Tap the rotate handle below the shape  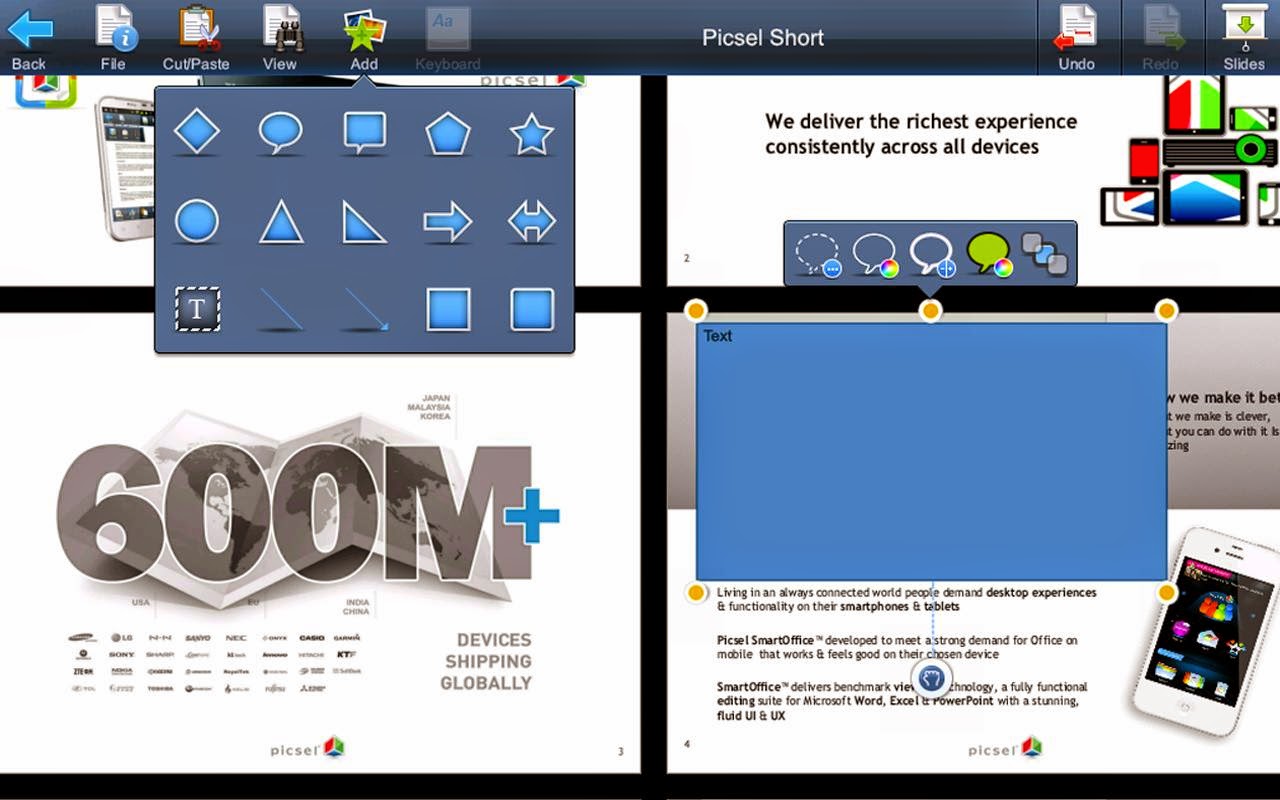pos(931,679)
